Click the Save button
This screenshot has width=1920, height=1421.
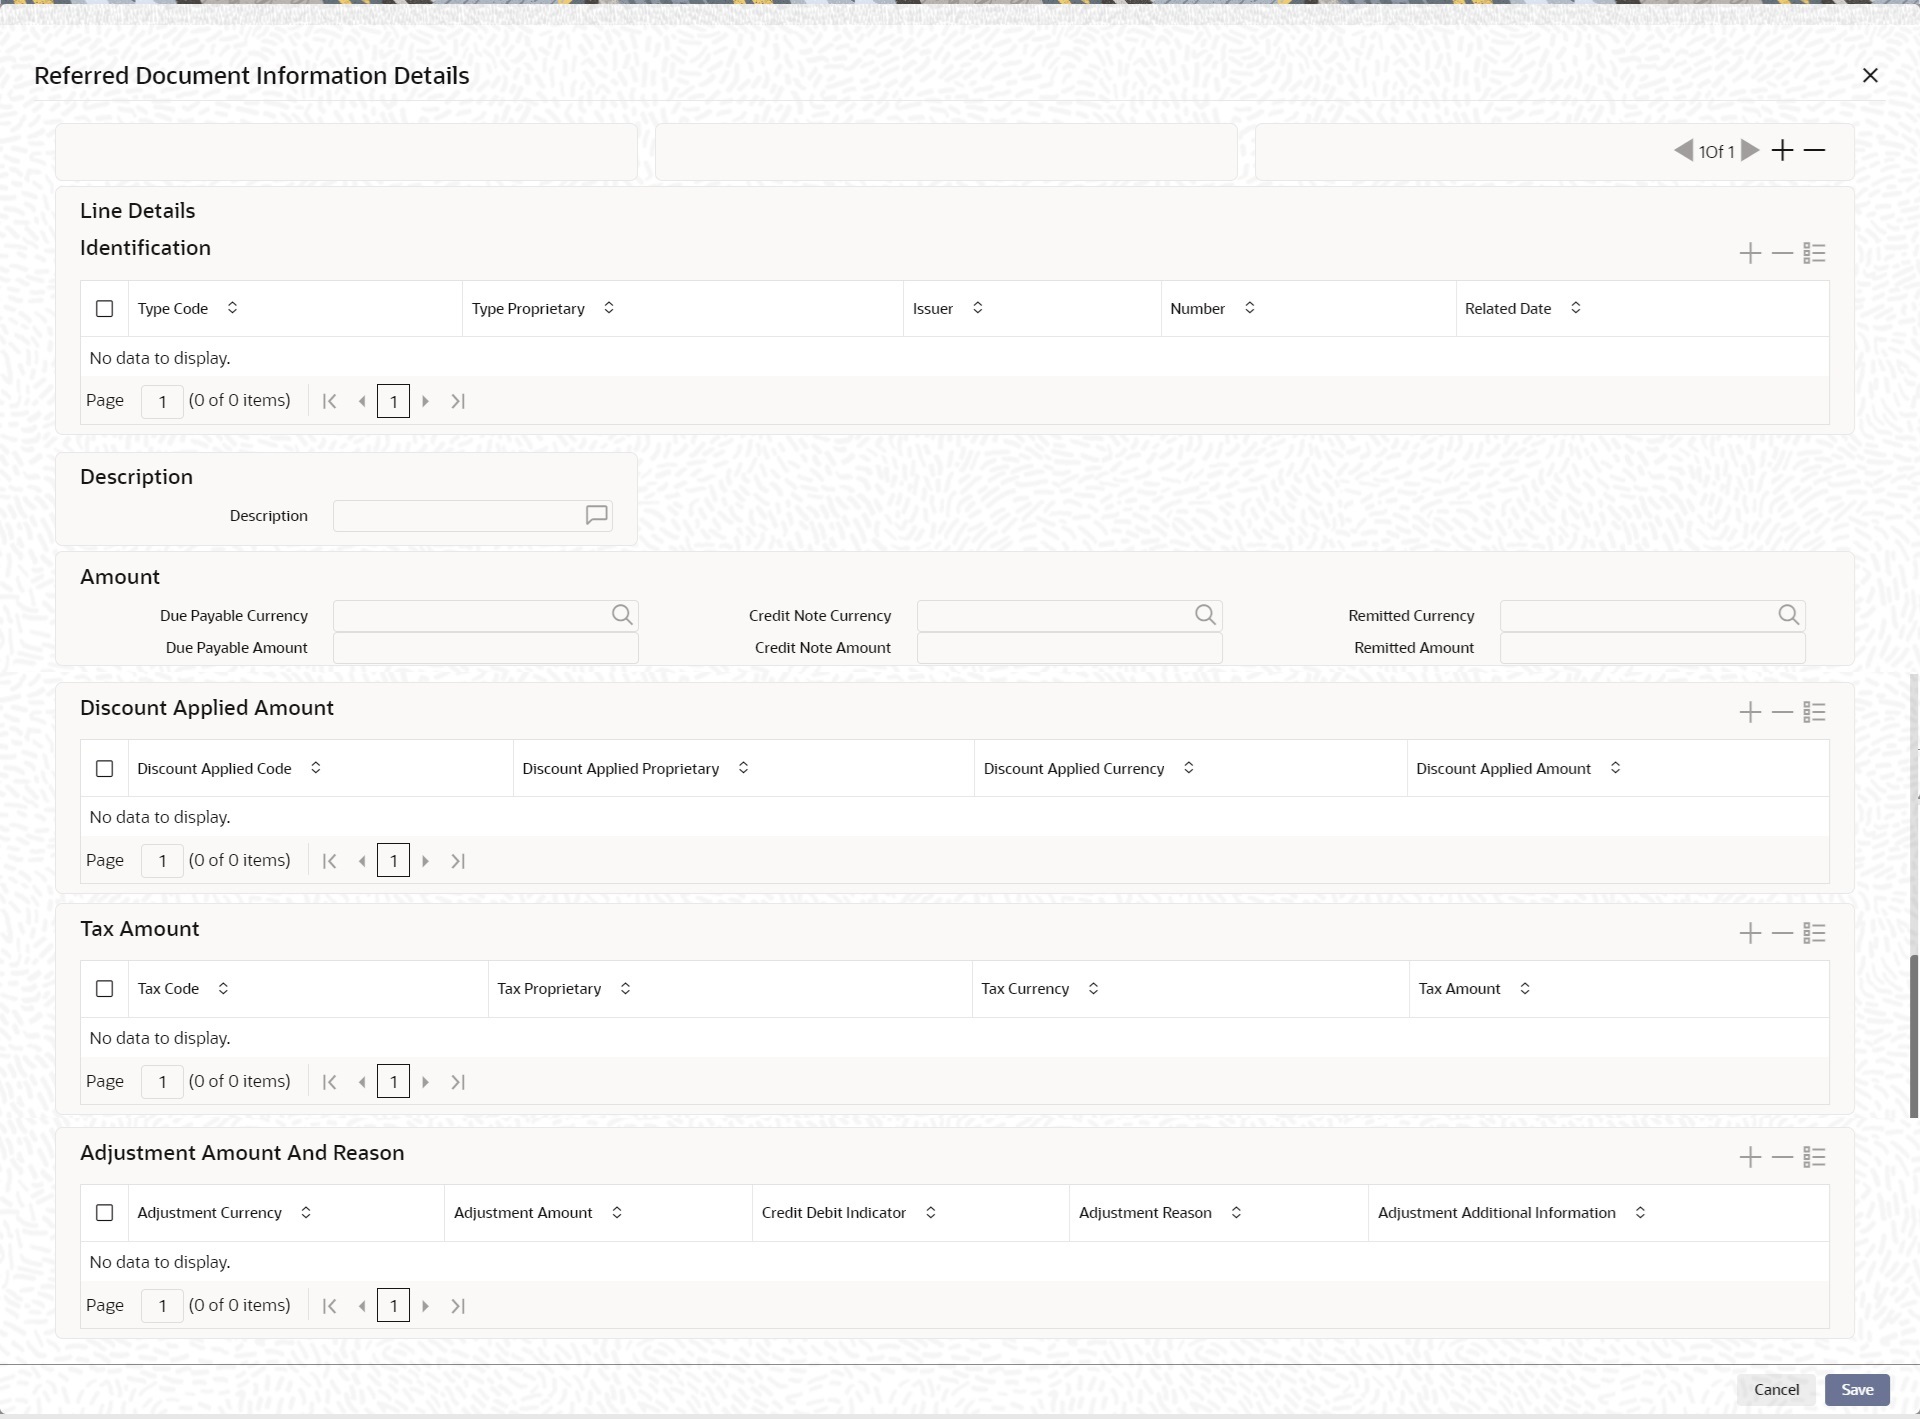tap(1856, 1390)
